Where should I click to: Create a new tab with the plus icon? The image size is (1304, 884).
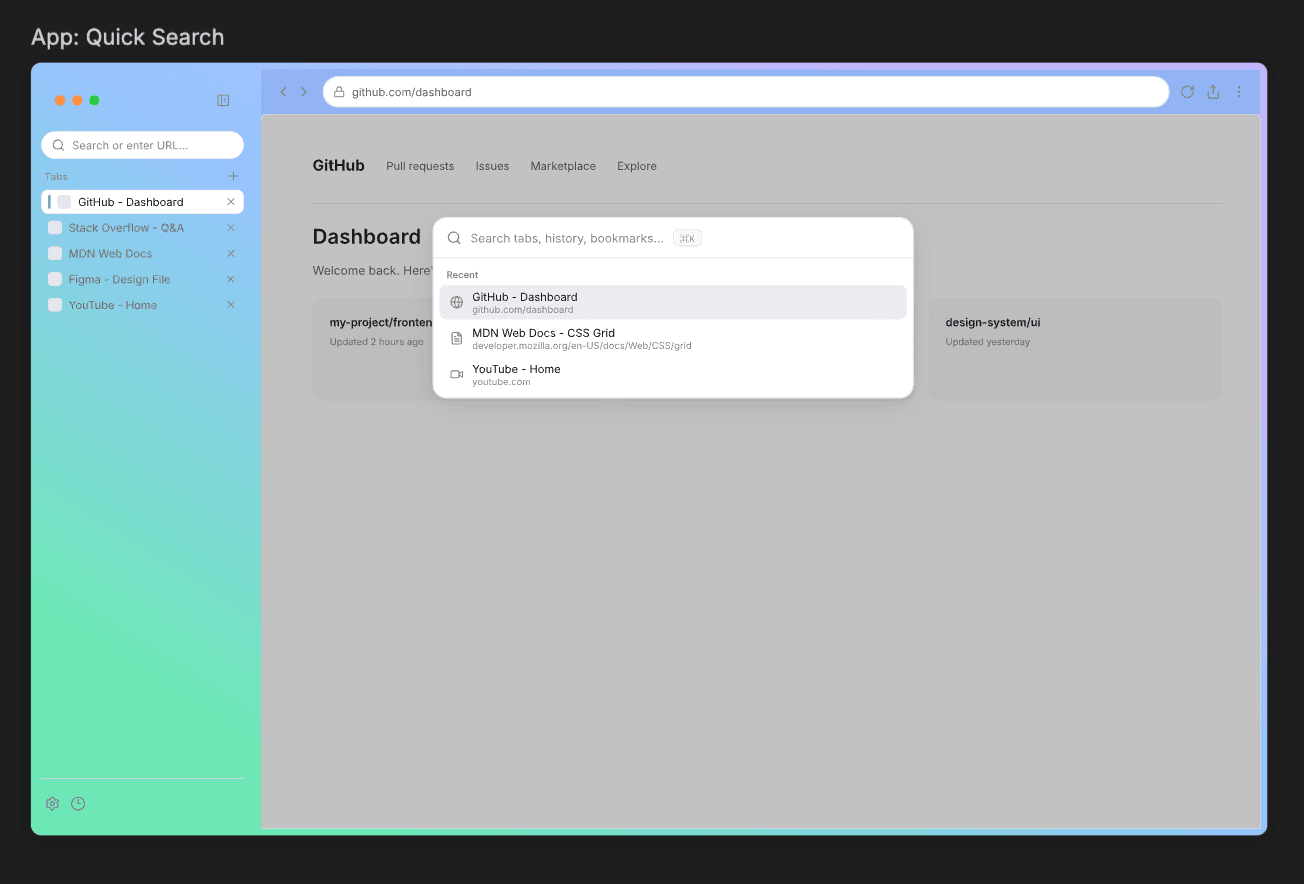[232, 175]
